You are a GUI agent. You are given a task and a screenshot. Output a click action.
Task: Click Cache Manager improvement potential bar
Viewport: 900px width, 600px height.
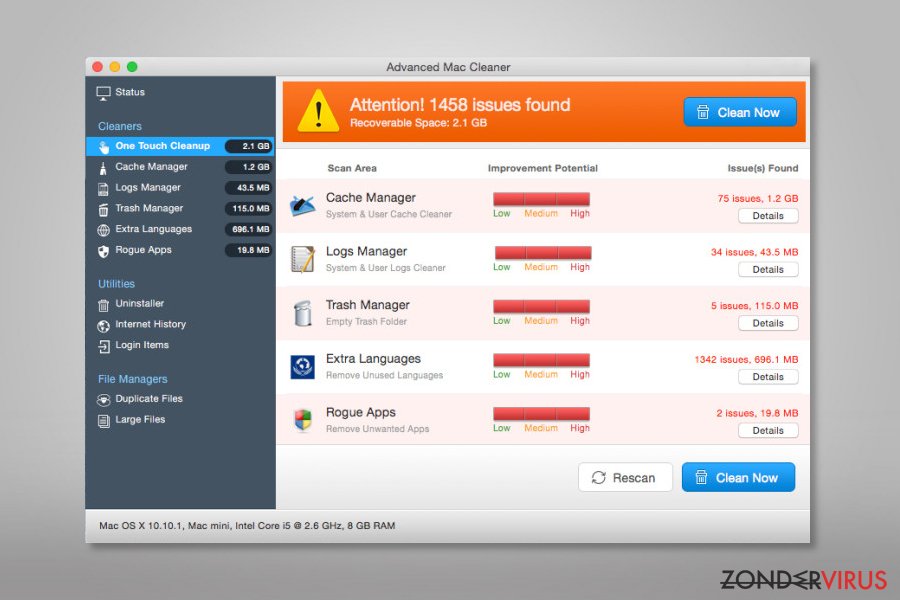[x=541, y=199]
